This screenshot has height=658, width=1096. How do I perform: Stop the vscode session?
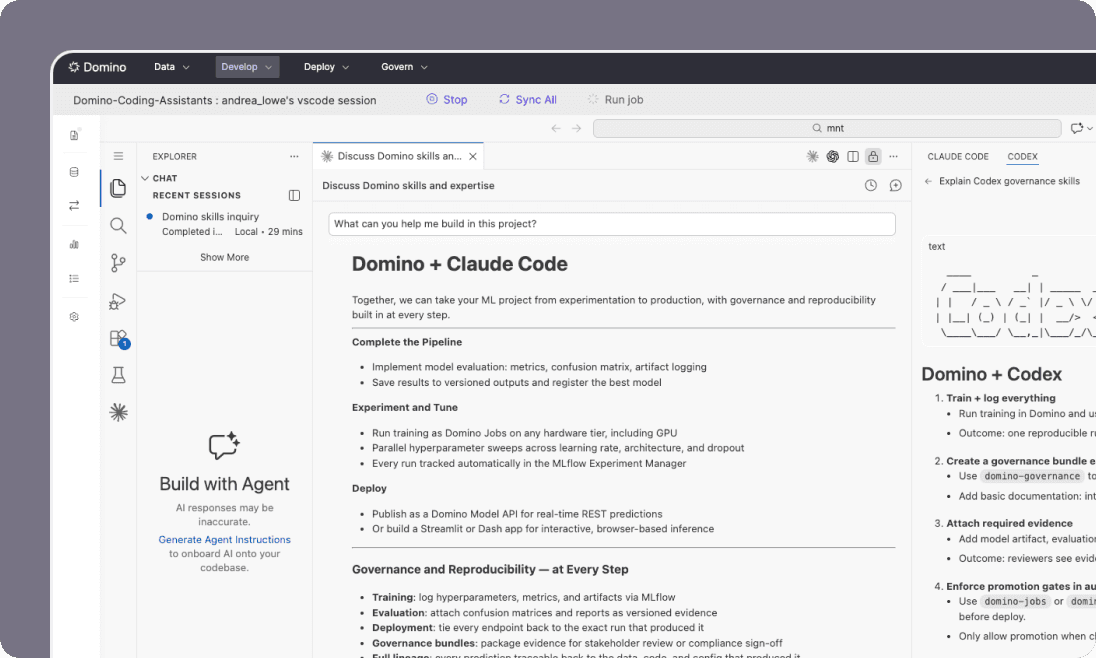click(x=447, y=100)
